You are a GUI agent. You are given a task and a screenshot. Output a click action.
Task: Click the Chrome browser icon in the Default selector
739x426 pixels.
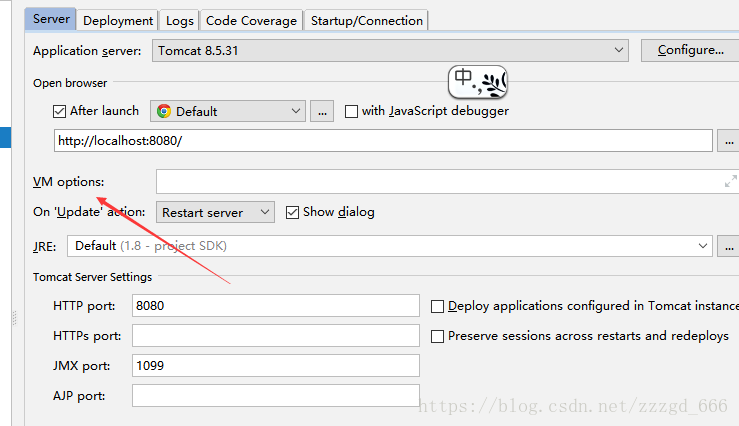pyautogui.click(x=164, y=111)
